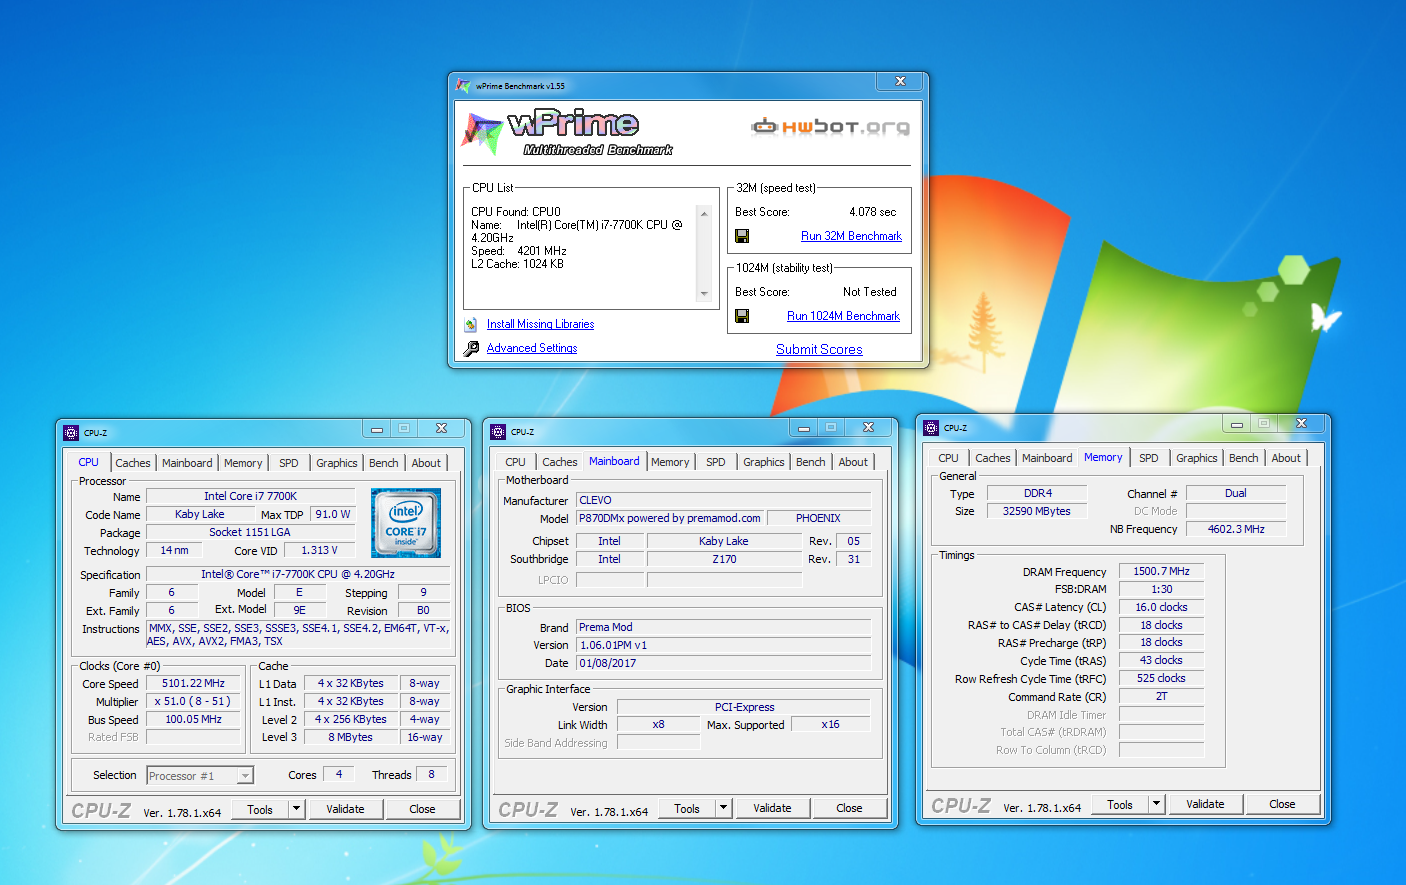Open About tab in Memory window
This screenshot has width=1406, height=885.
[x=1286, y=458]
